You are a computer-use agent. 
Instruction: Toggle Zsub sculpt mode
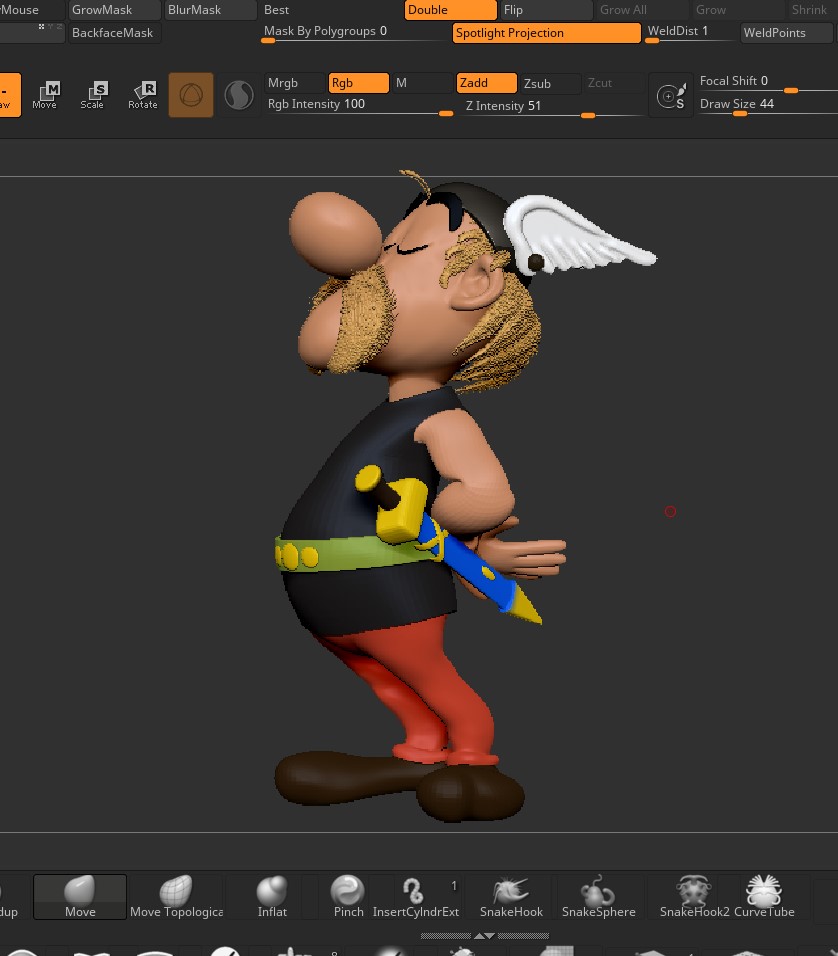click(550, 84)
